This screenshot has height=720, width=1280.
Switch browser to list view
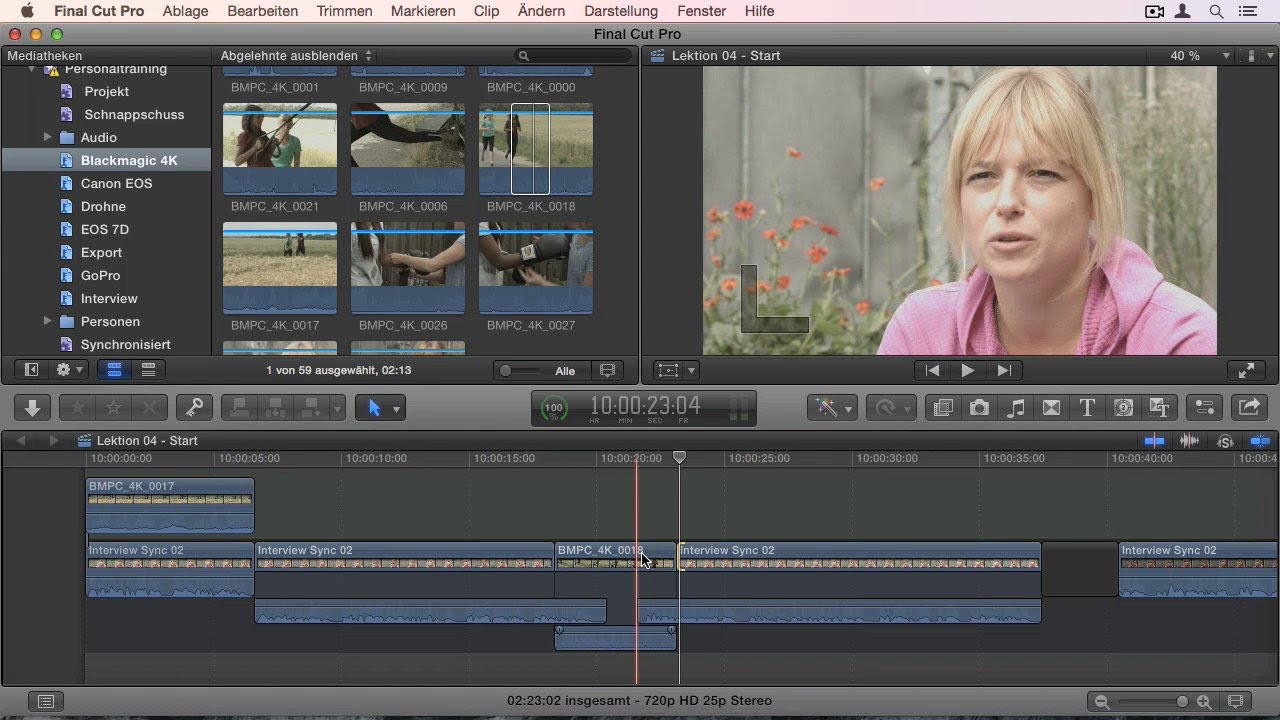[x=148, y=370]
